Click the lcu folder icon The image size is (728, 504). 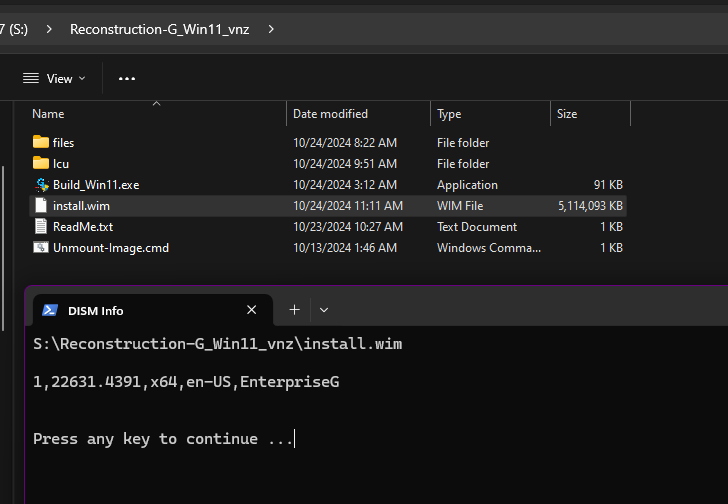pyautogui.click(x=41, y=163)
